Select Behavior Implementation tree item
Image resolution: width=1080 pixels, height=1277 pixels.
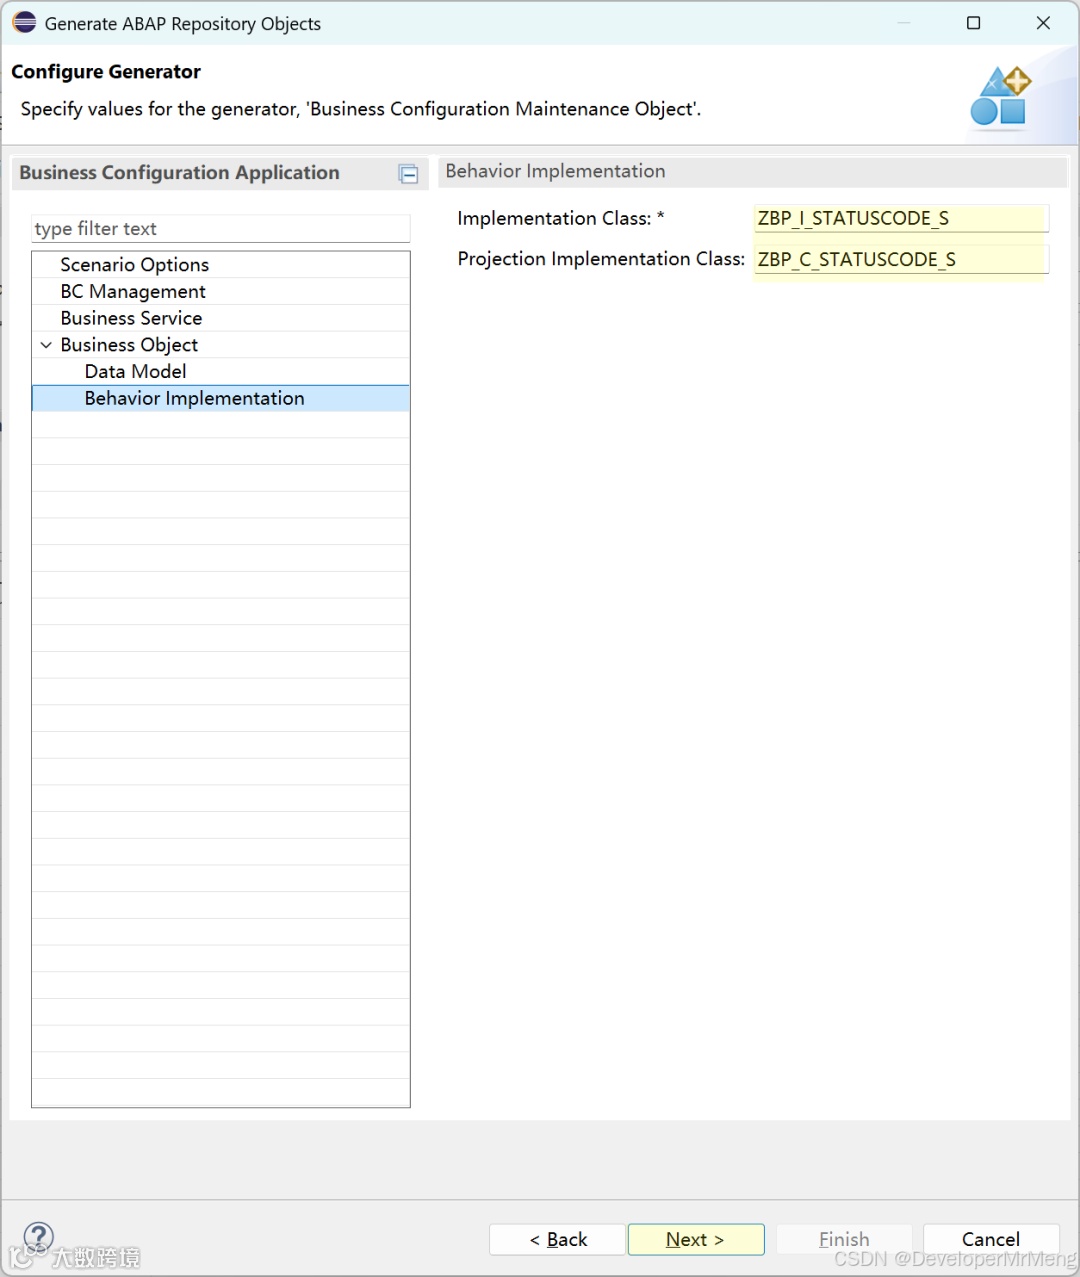(x=221, y=398)
